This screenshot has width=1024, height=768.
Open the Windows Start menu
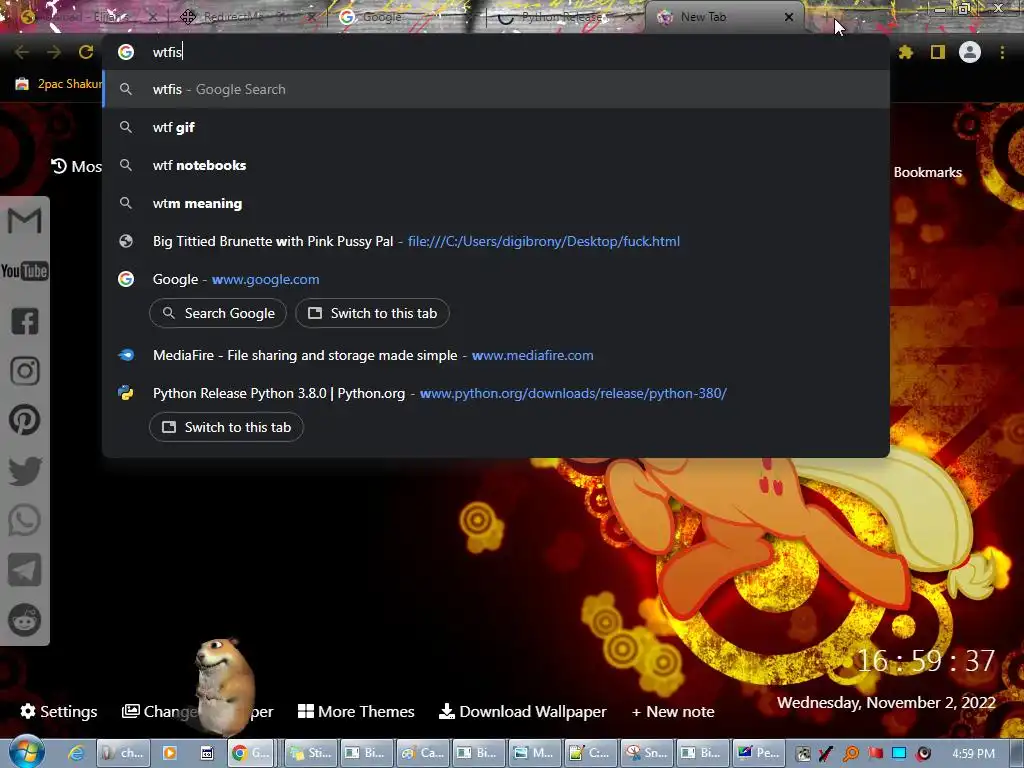coord(26,752)
